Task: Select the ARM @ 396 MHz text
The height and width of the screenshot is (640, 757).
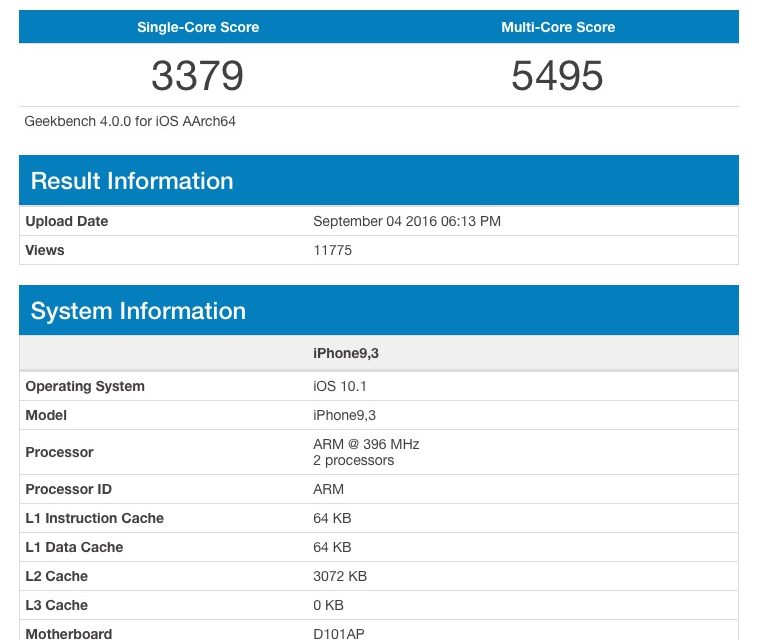Action: 366,444
